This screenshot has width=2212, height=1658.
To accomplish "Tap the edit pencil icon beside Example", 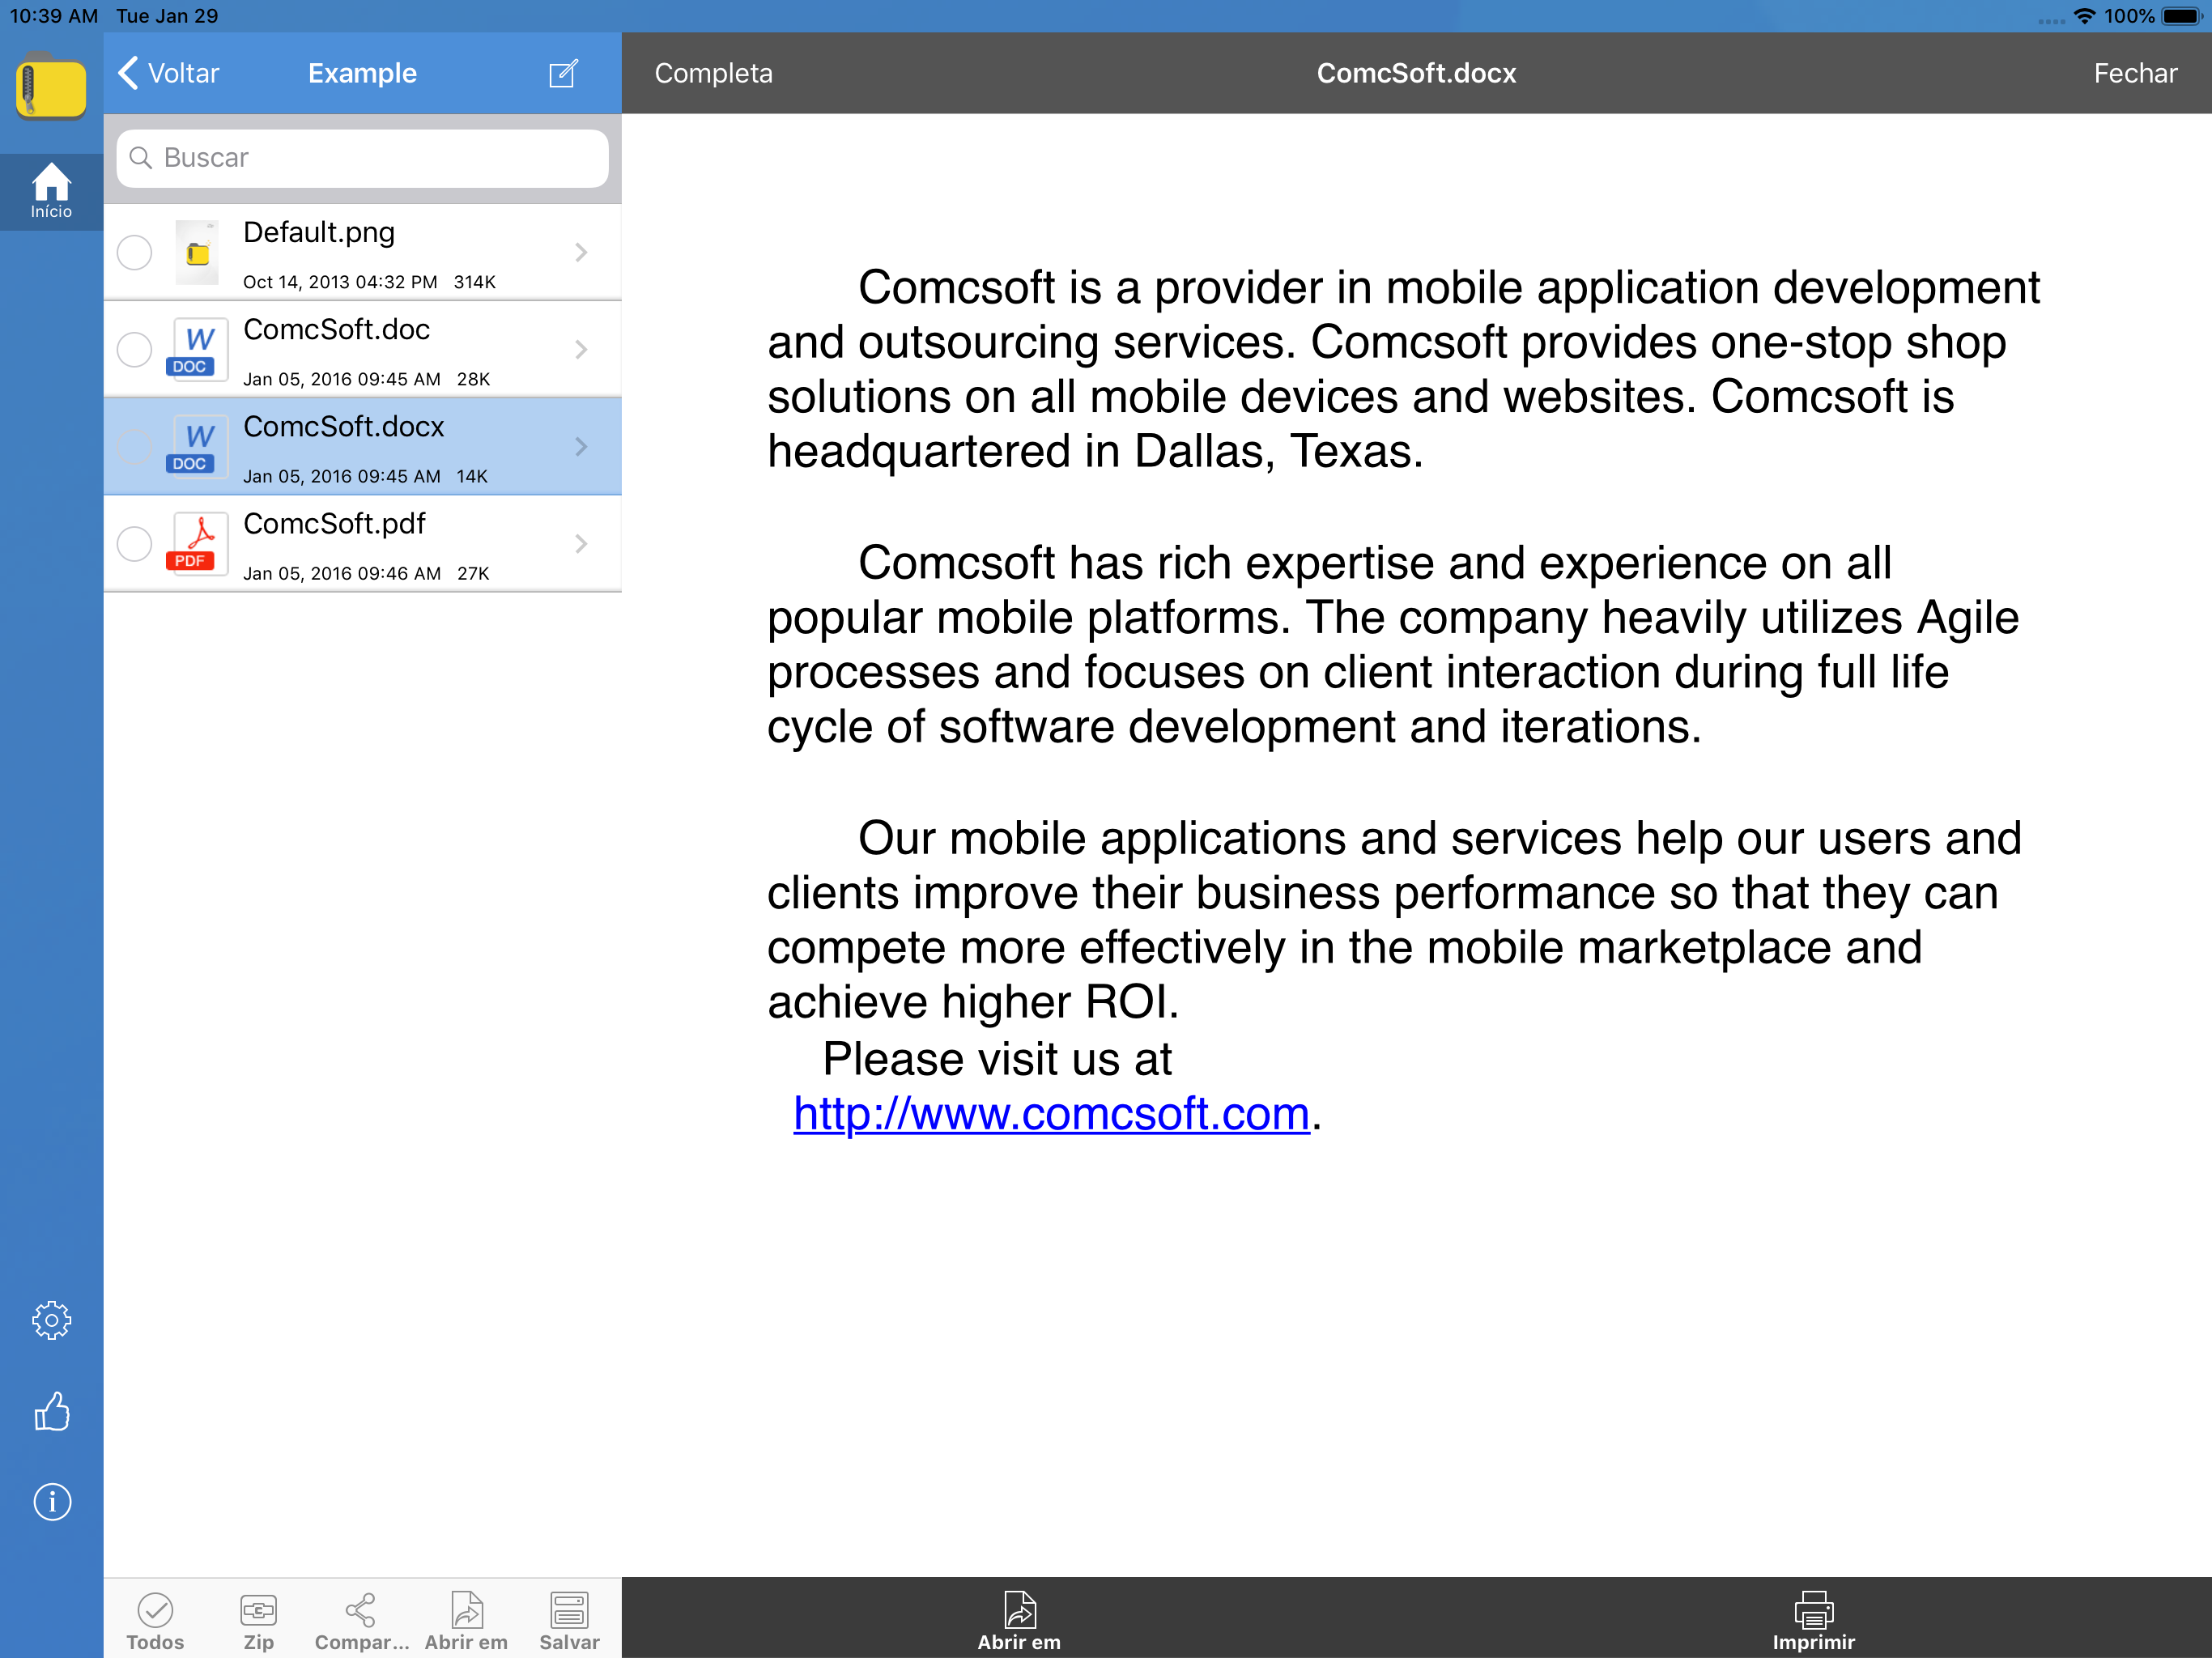I will click(563, 73).
